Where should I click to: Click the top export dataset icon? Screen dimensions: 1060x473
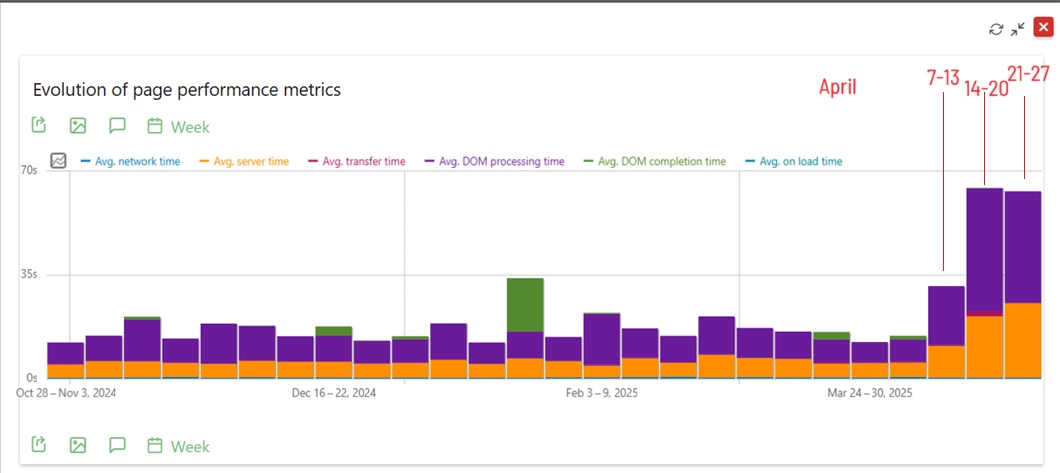click(39, 126)
